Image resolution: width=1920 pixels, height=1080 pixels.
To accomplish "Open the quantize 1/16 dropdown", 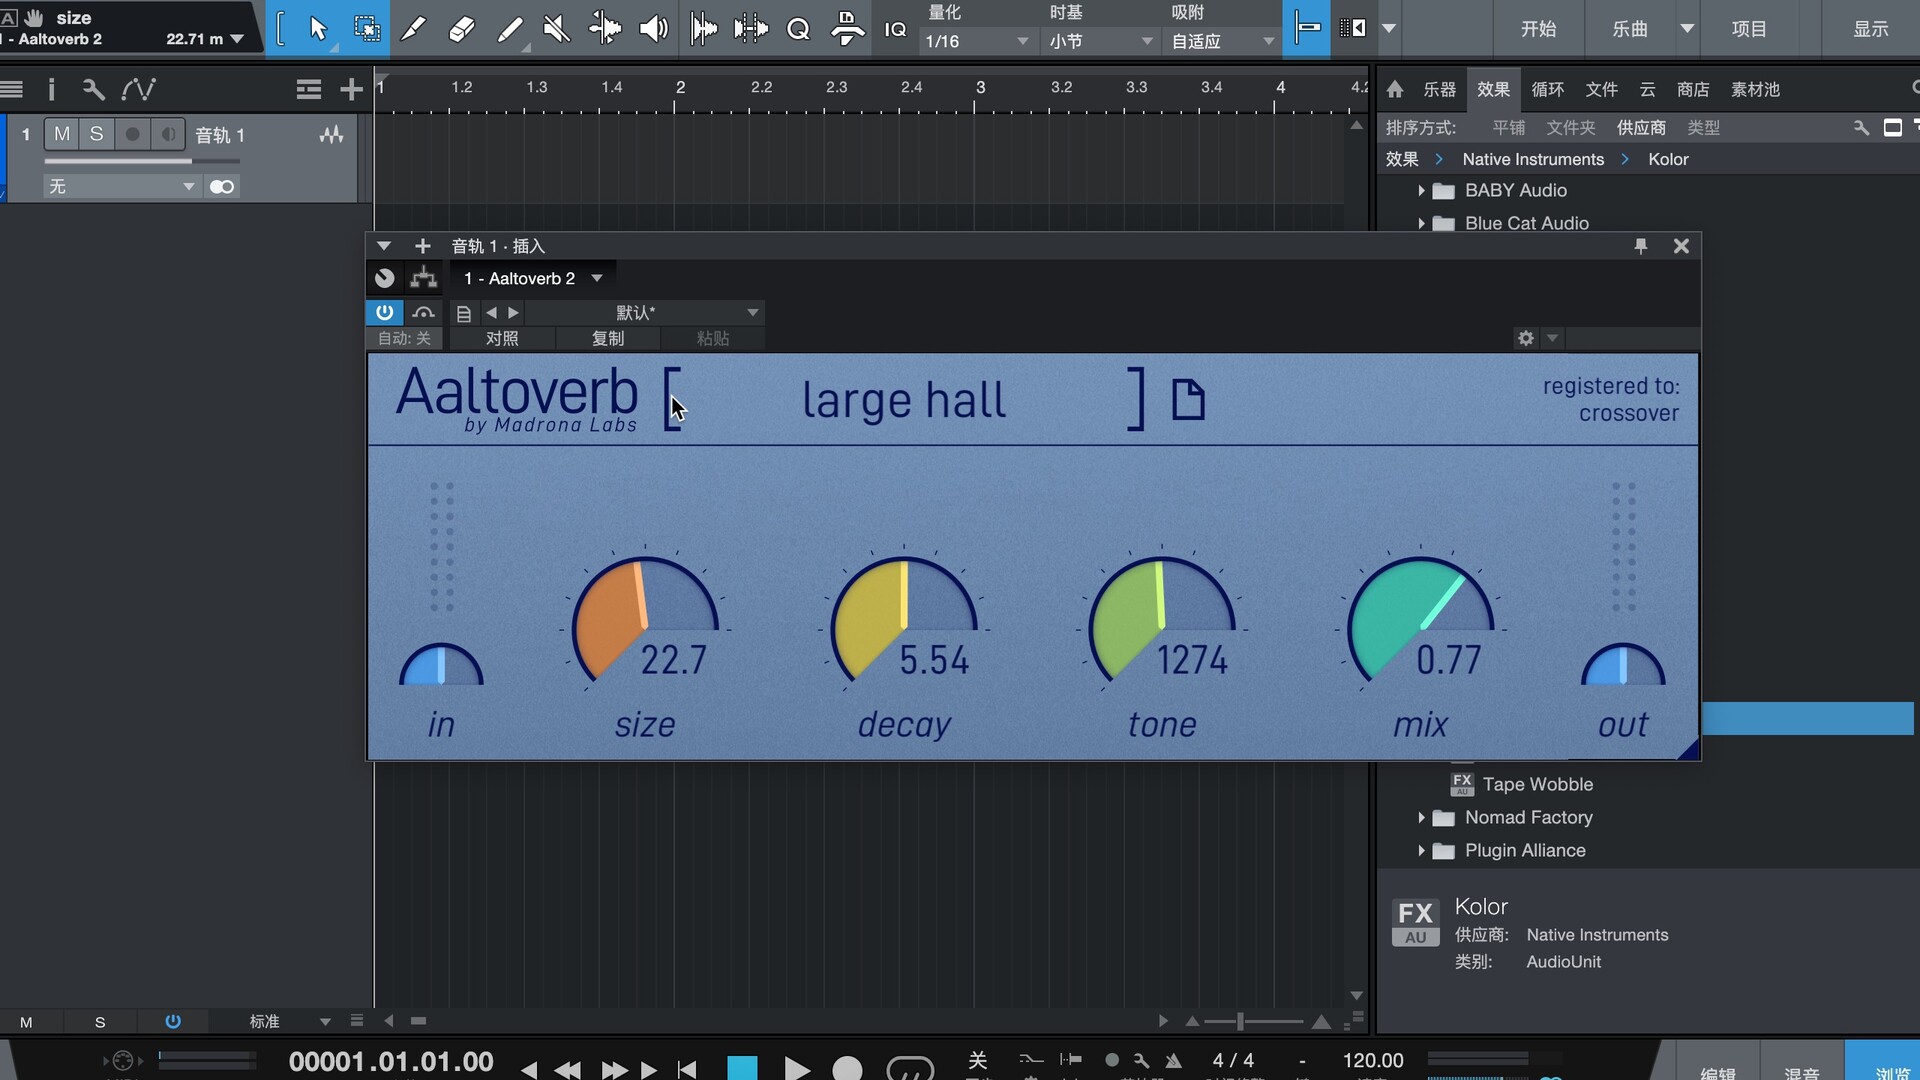I will click(x=976, y=41).
